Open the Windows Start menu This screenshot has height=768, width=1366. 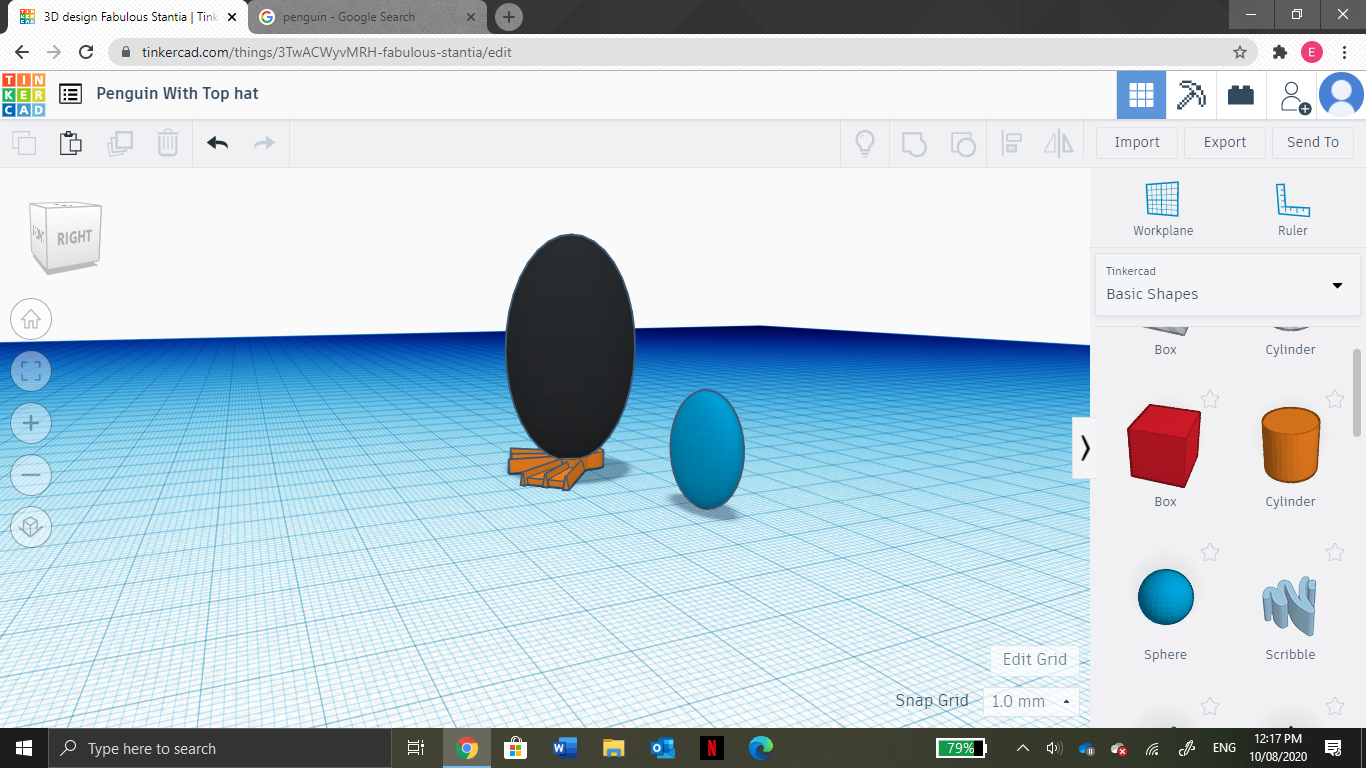pos(24,748)
